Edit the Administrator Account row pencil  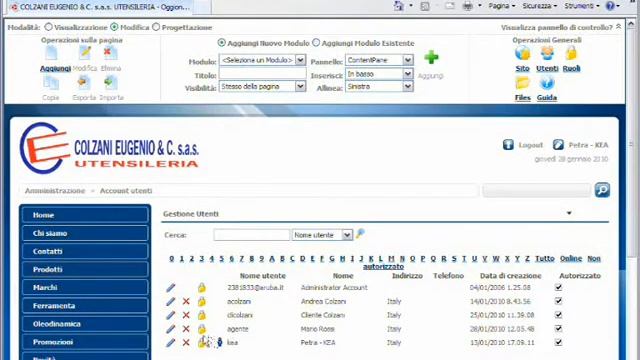coord(171,288)
